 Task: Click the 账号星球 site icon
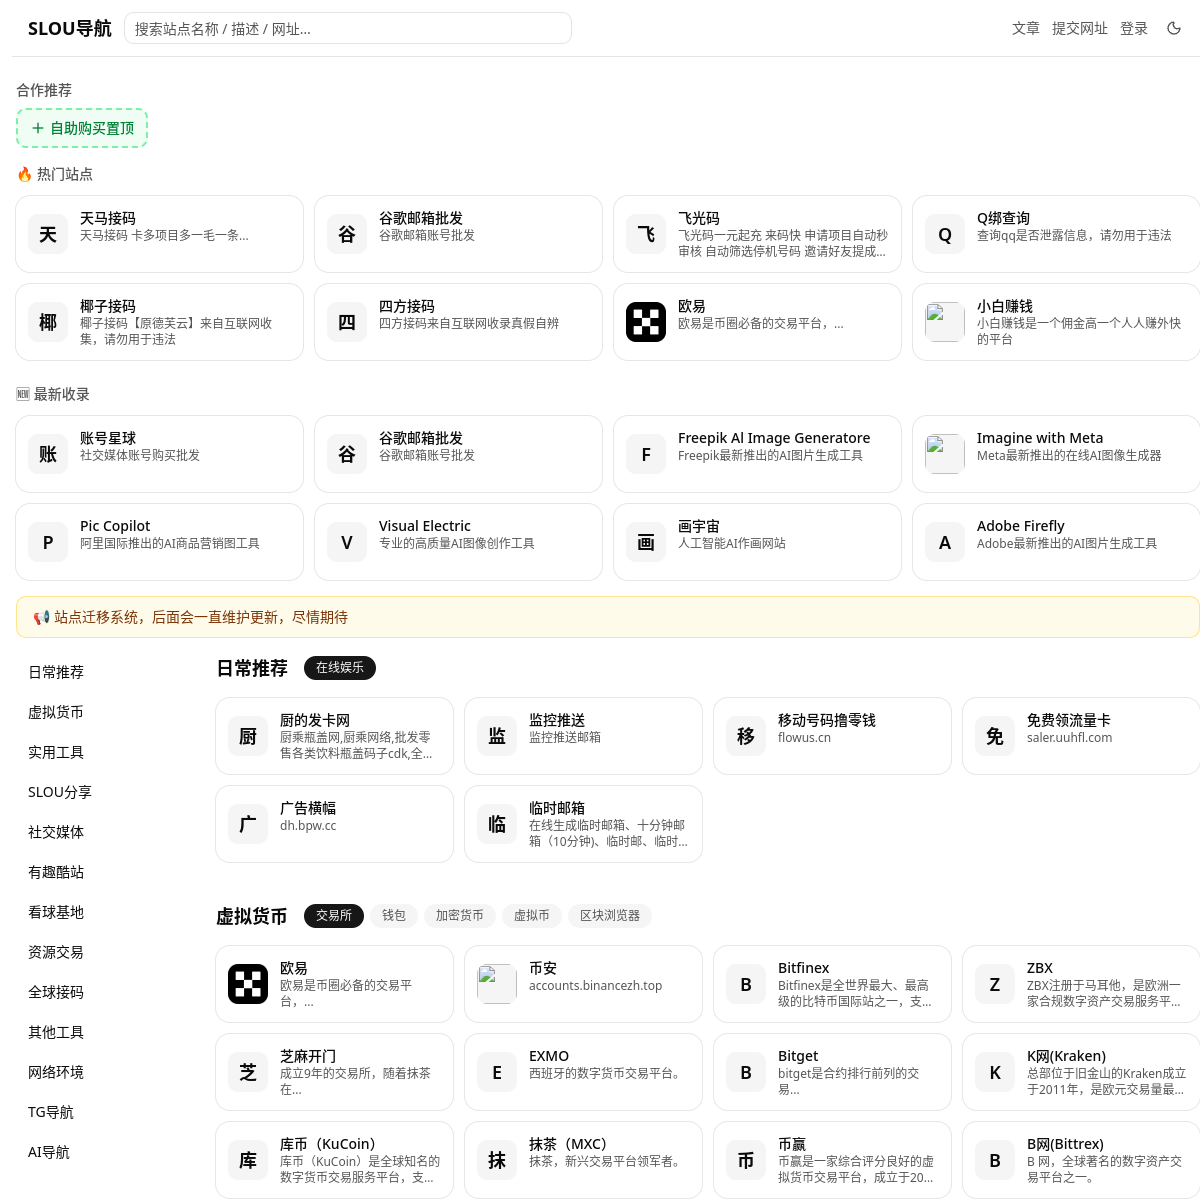[48, 454]
